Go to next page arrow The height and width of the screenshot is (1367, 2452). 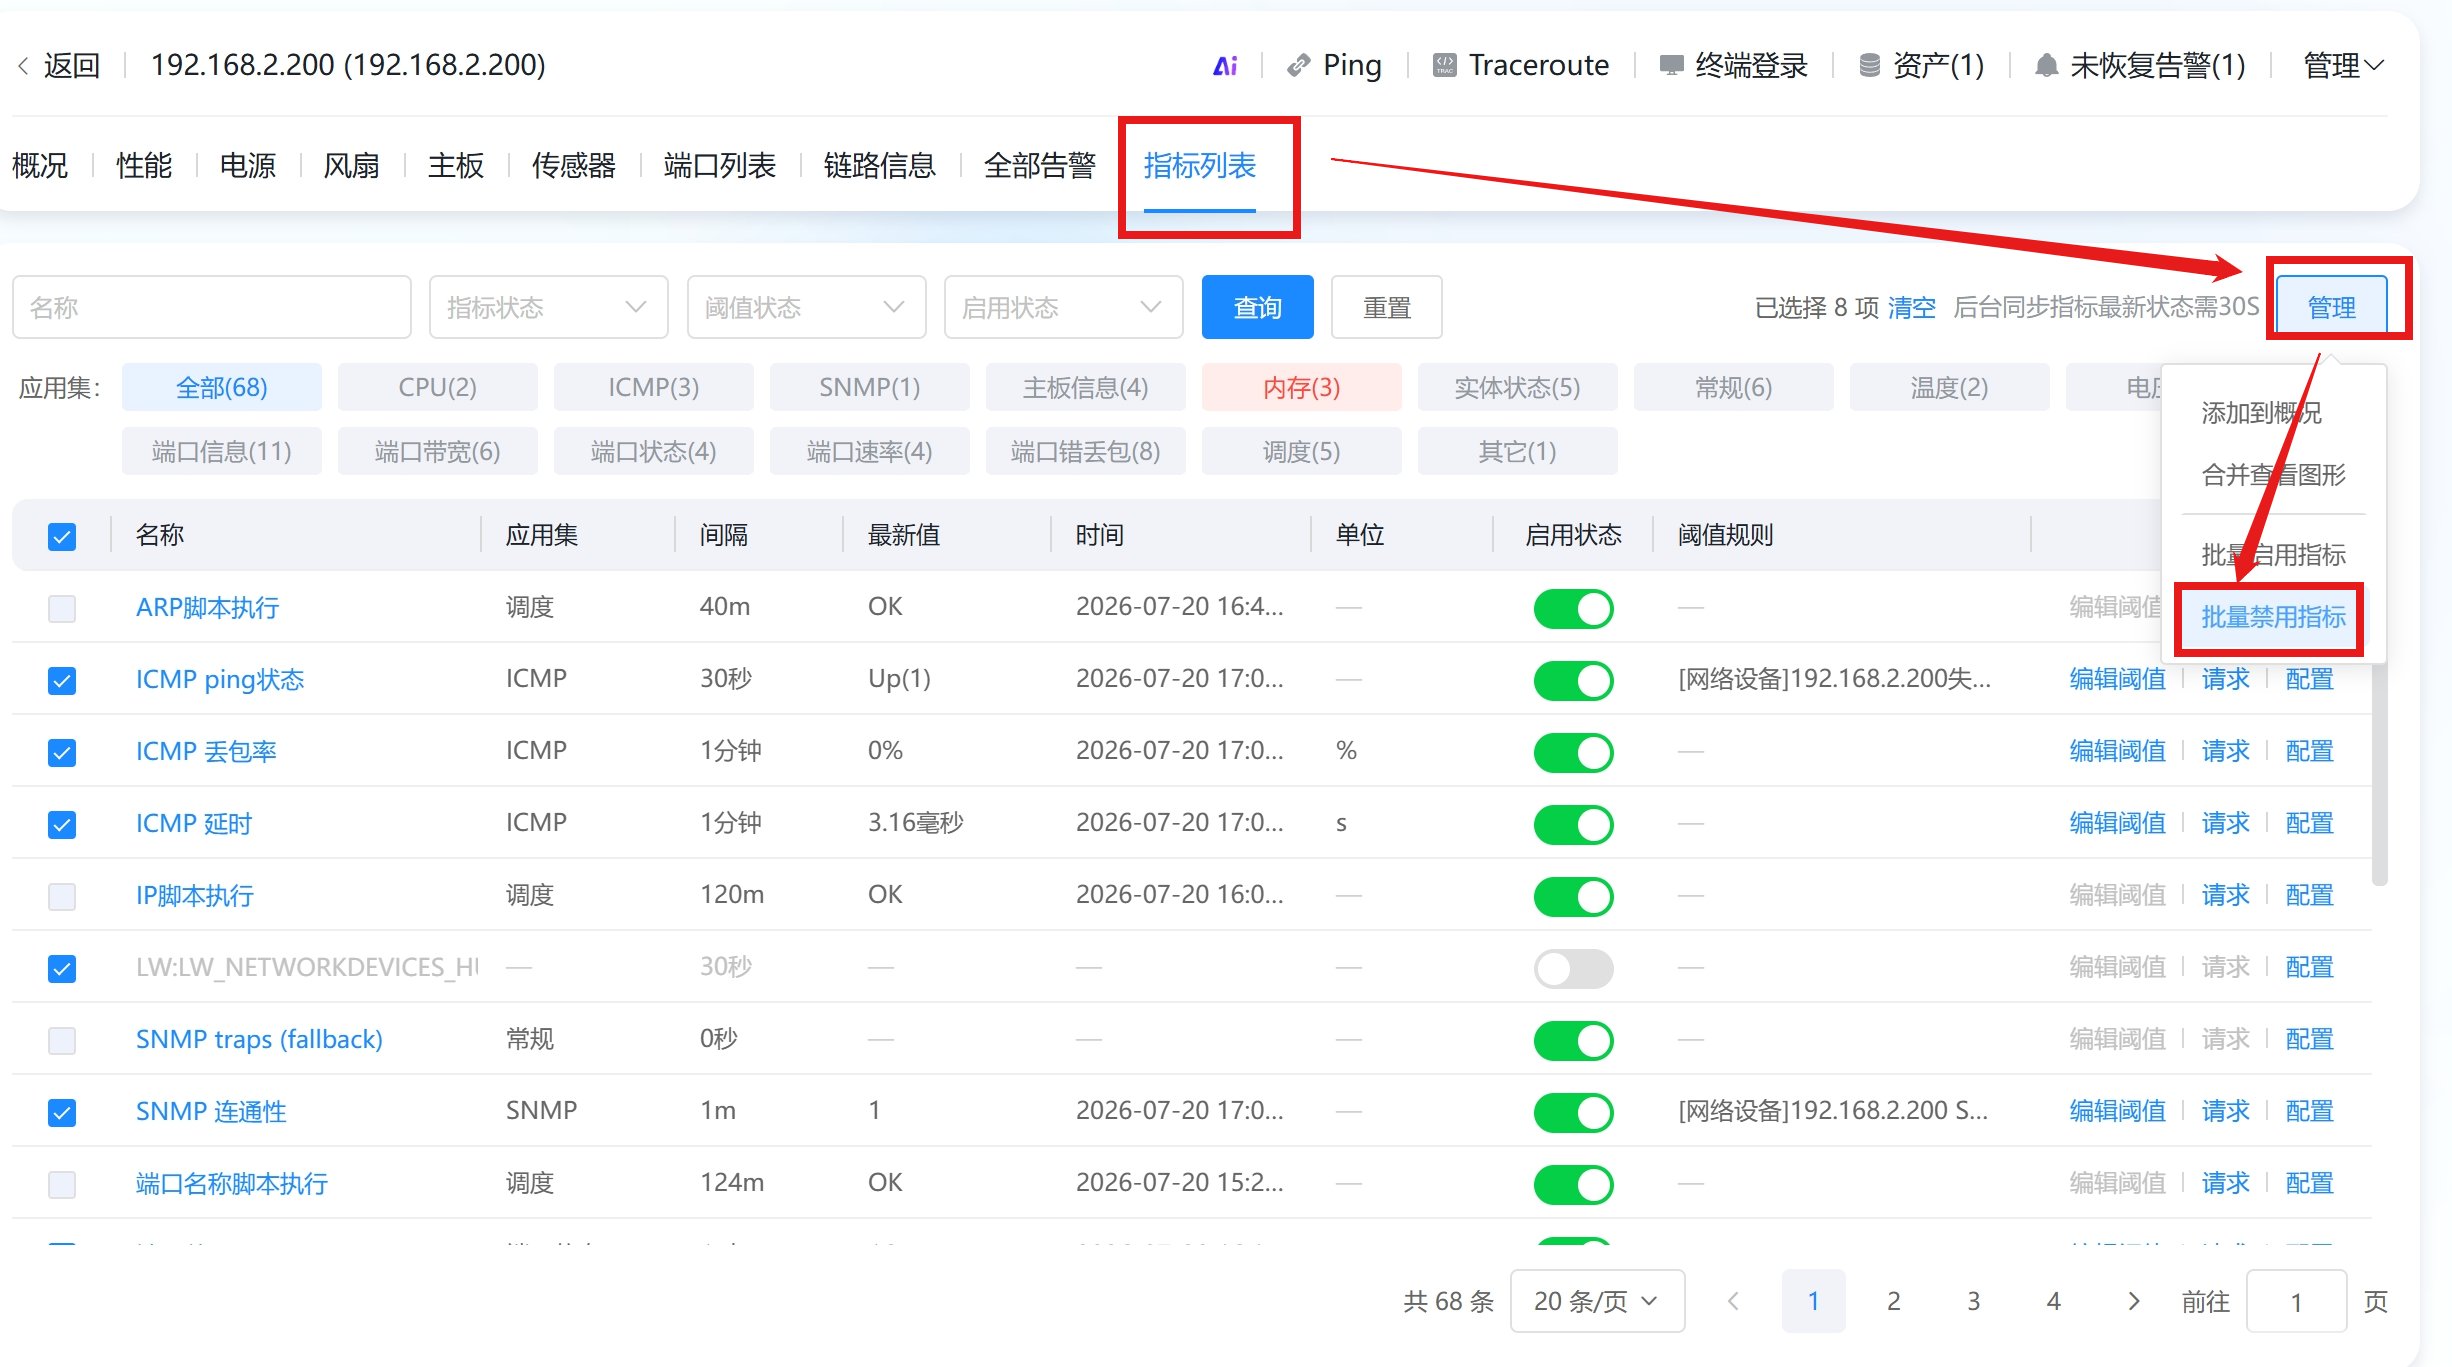(2133, 1301)
